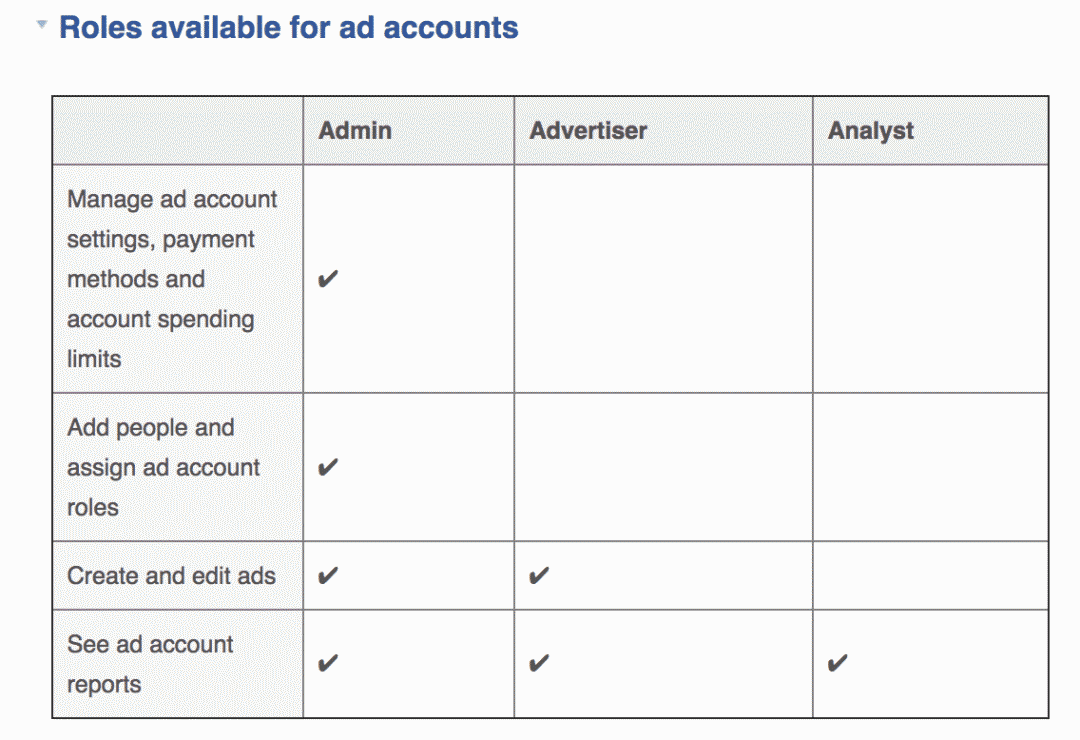Click empty Analyst cell for Create and edit ads

pyautogui.click(x=931, y=575)
